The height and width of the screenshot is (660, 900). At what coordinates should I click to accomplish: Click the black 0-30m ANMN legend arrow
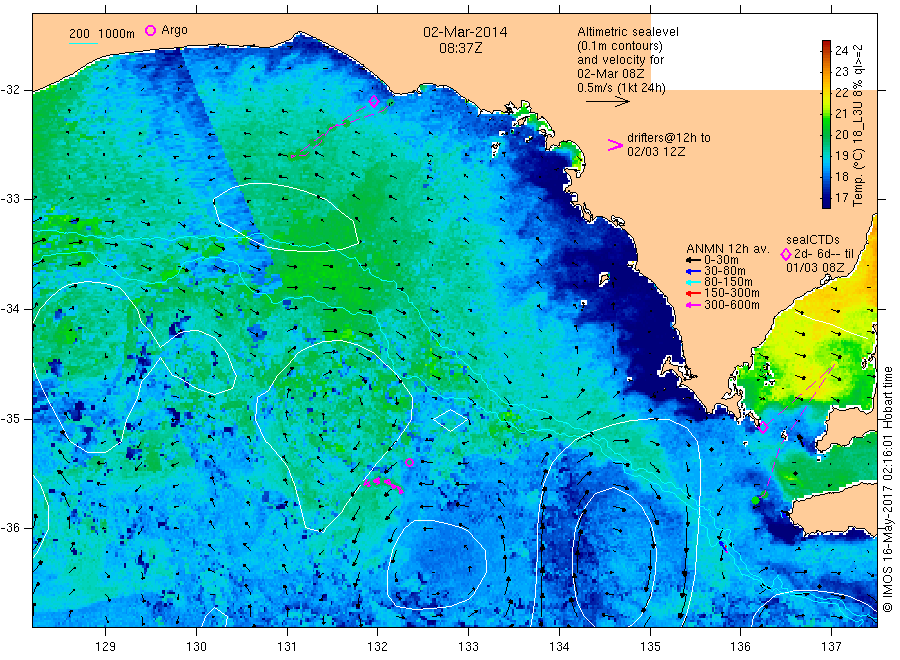pyautogui.click(x=693, y=260)
